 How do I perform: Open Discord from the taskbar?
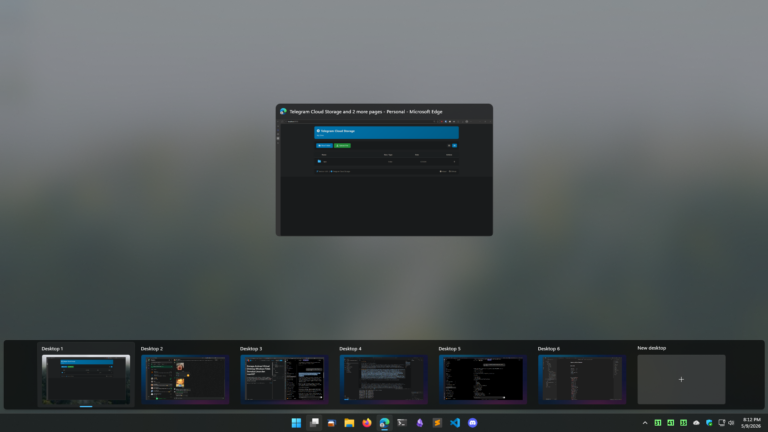click(473, 423)
